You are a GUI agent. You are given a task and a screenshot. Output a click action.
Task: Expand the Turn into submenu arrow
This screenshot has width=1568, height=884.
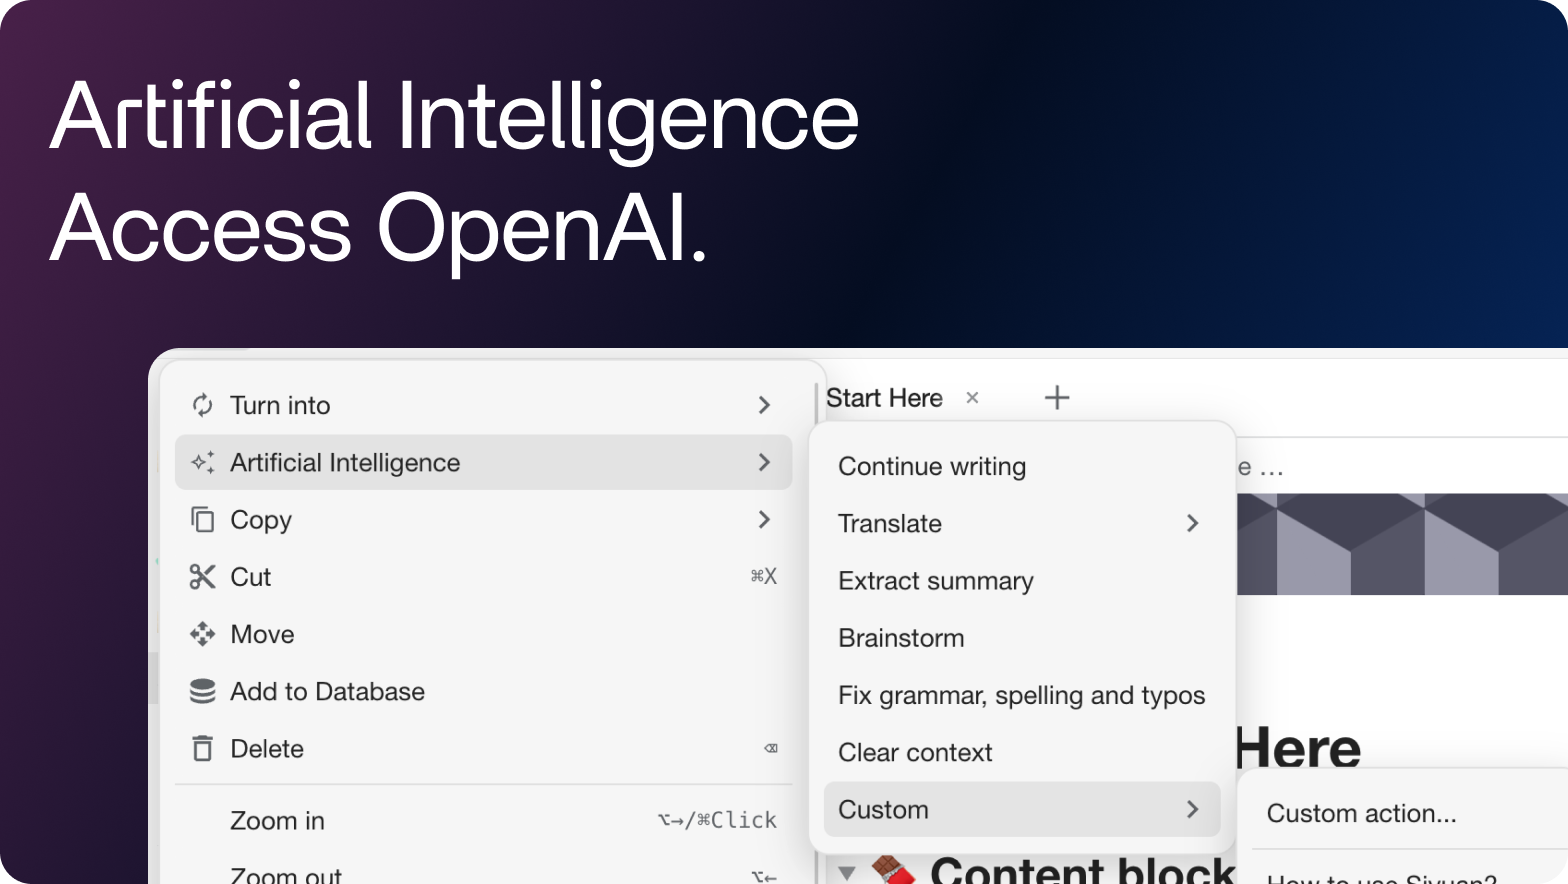click(764, 405)
